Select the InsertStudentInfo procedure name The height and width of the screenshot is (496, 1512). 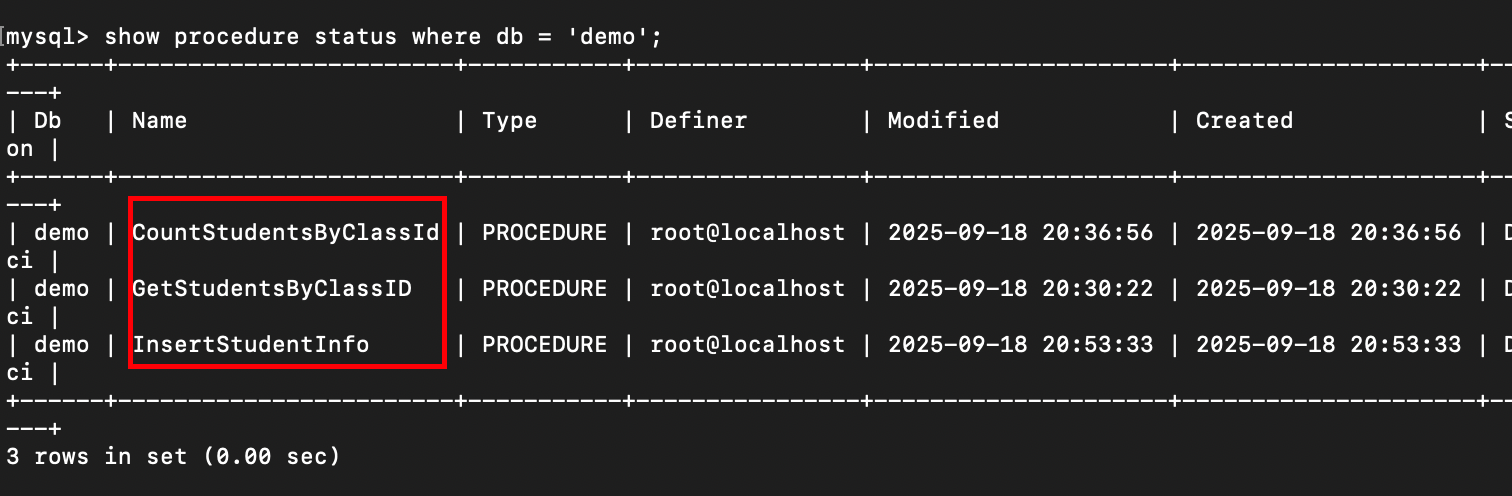[x=250, y=345]
